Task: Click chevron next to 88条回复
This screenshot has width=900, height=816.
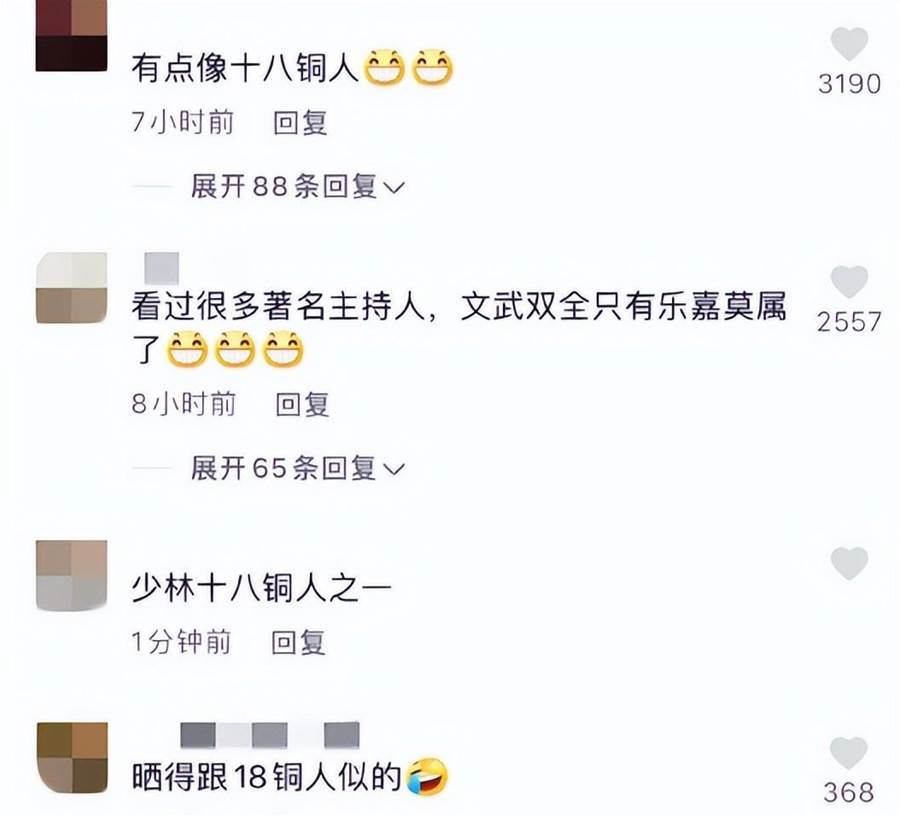Action: tap(394, 188)
